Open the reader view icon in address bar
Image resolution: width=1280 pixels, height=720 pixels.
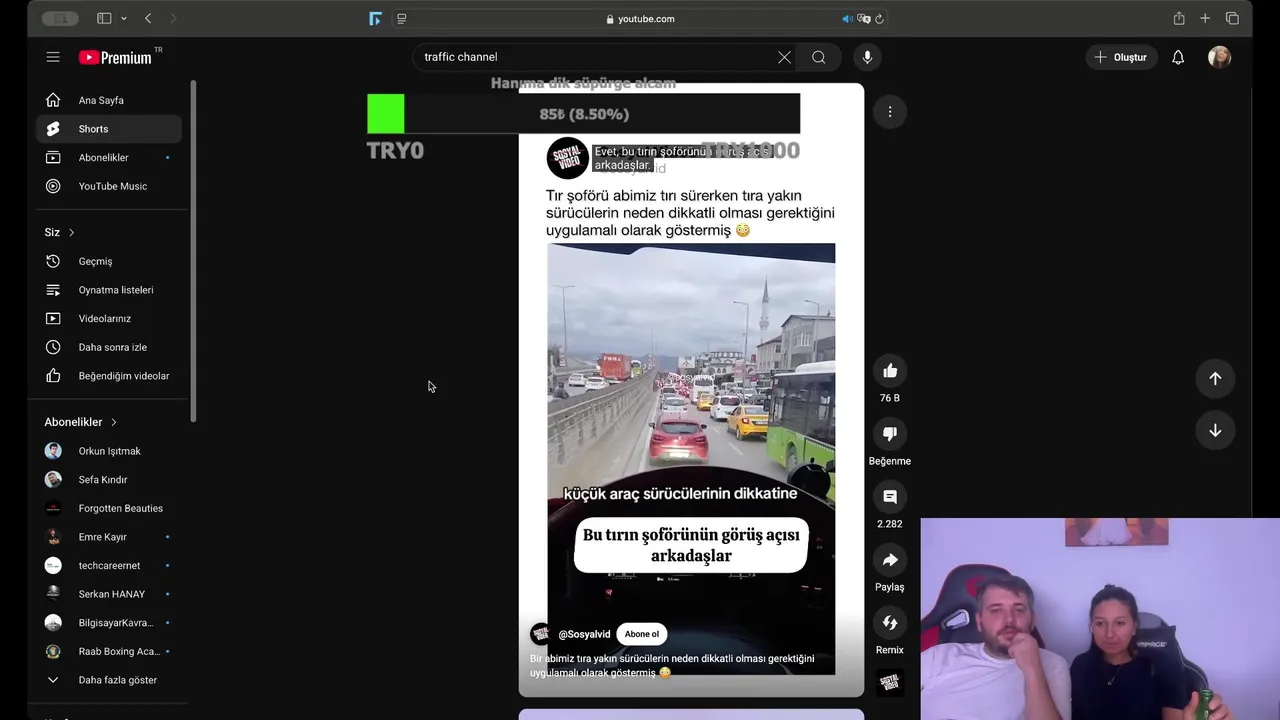point(402,19)
